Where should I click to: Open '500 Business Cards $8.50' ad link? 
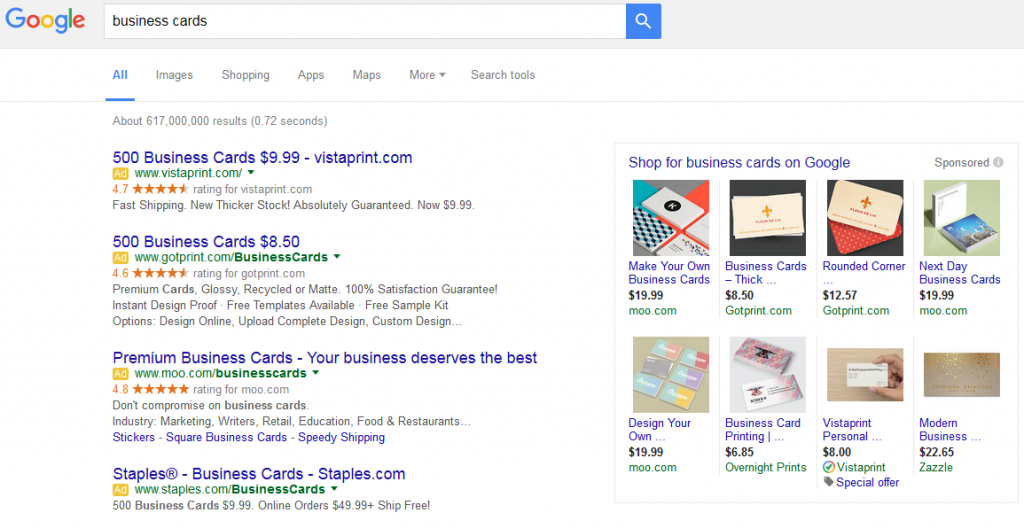click(x=206, y=242)
